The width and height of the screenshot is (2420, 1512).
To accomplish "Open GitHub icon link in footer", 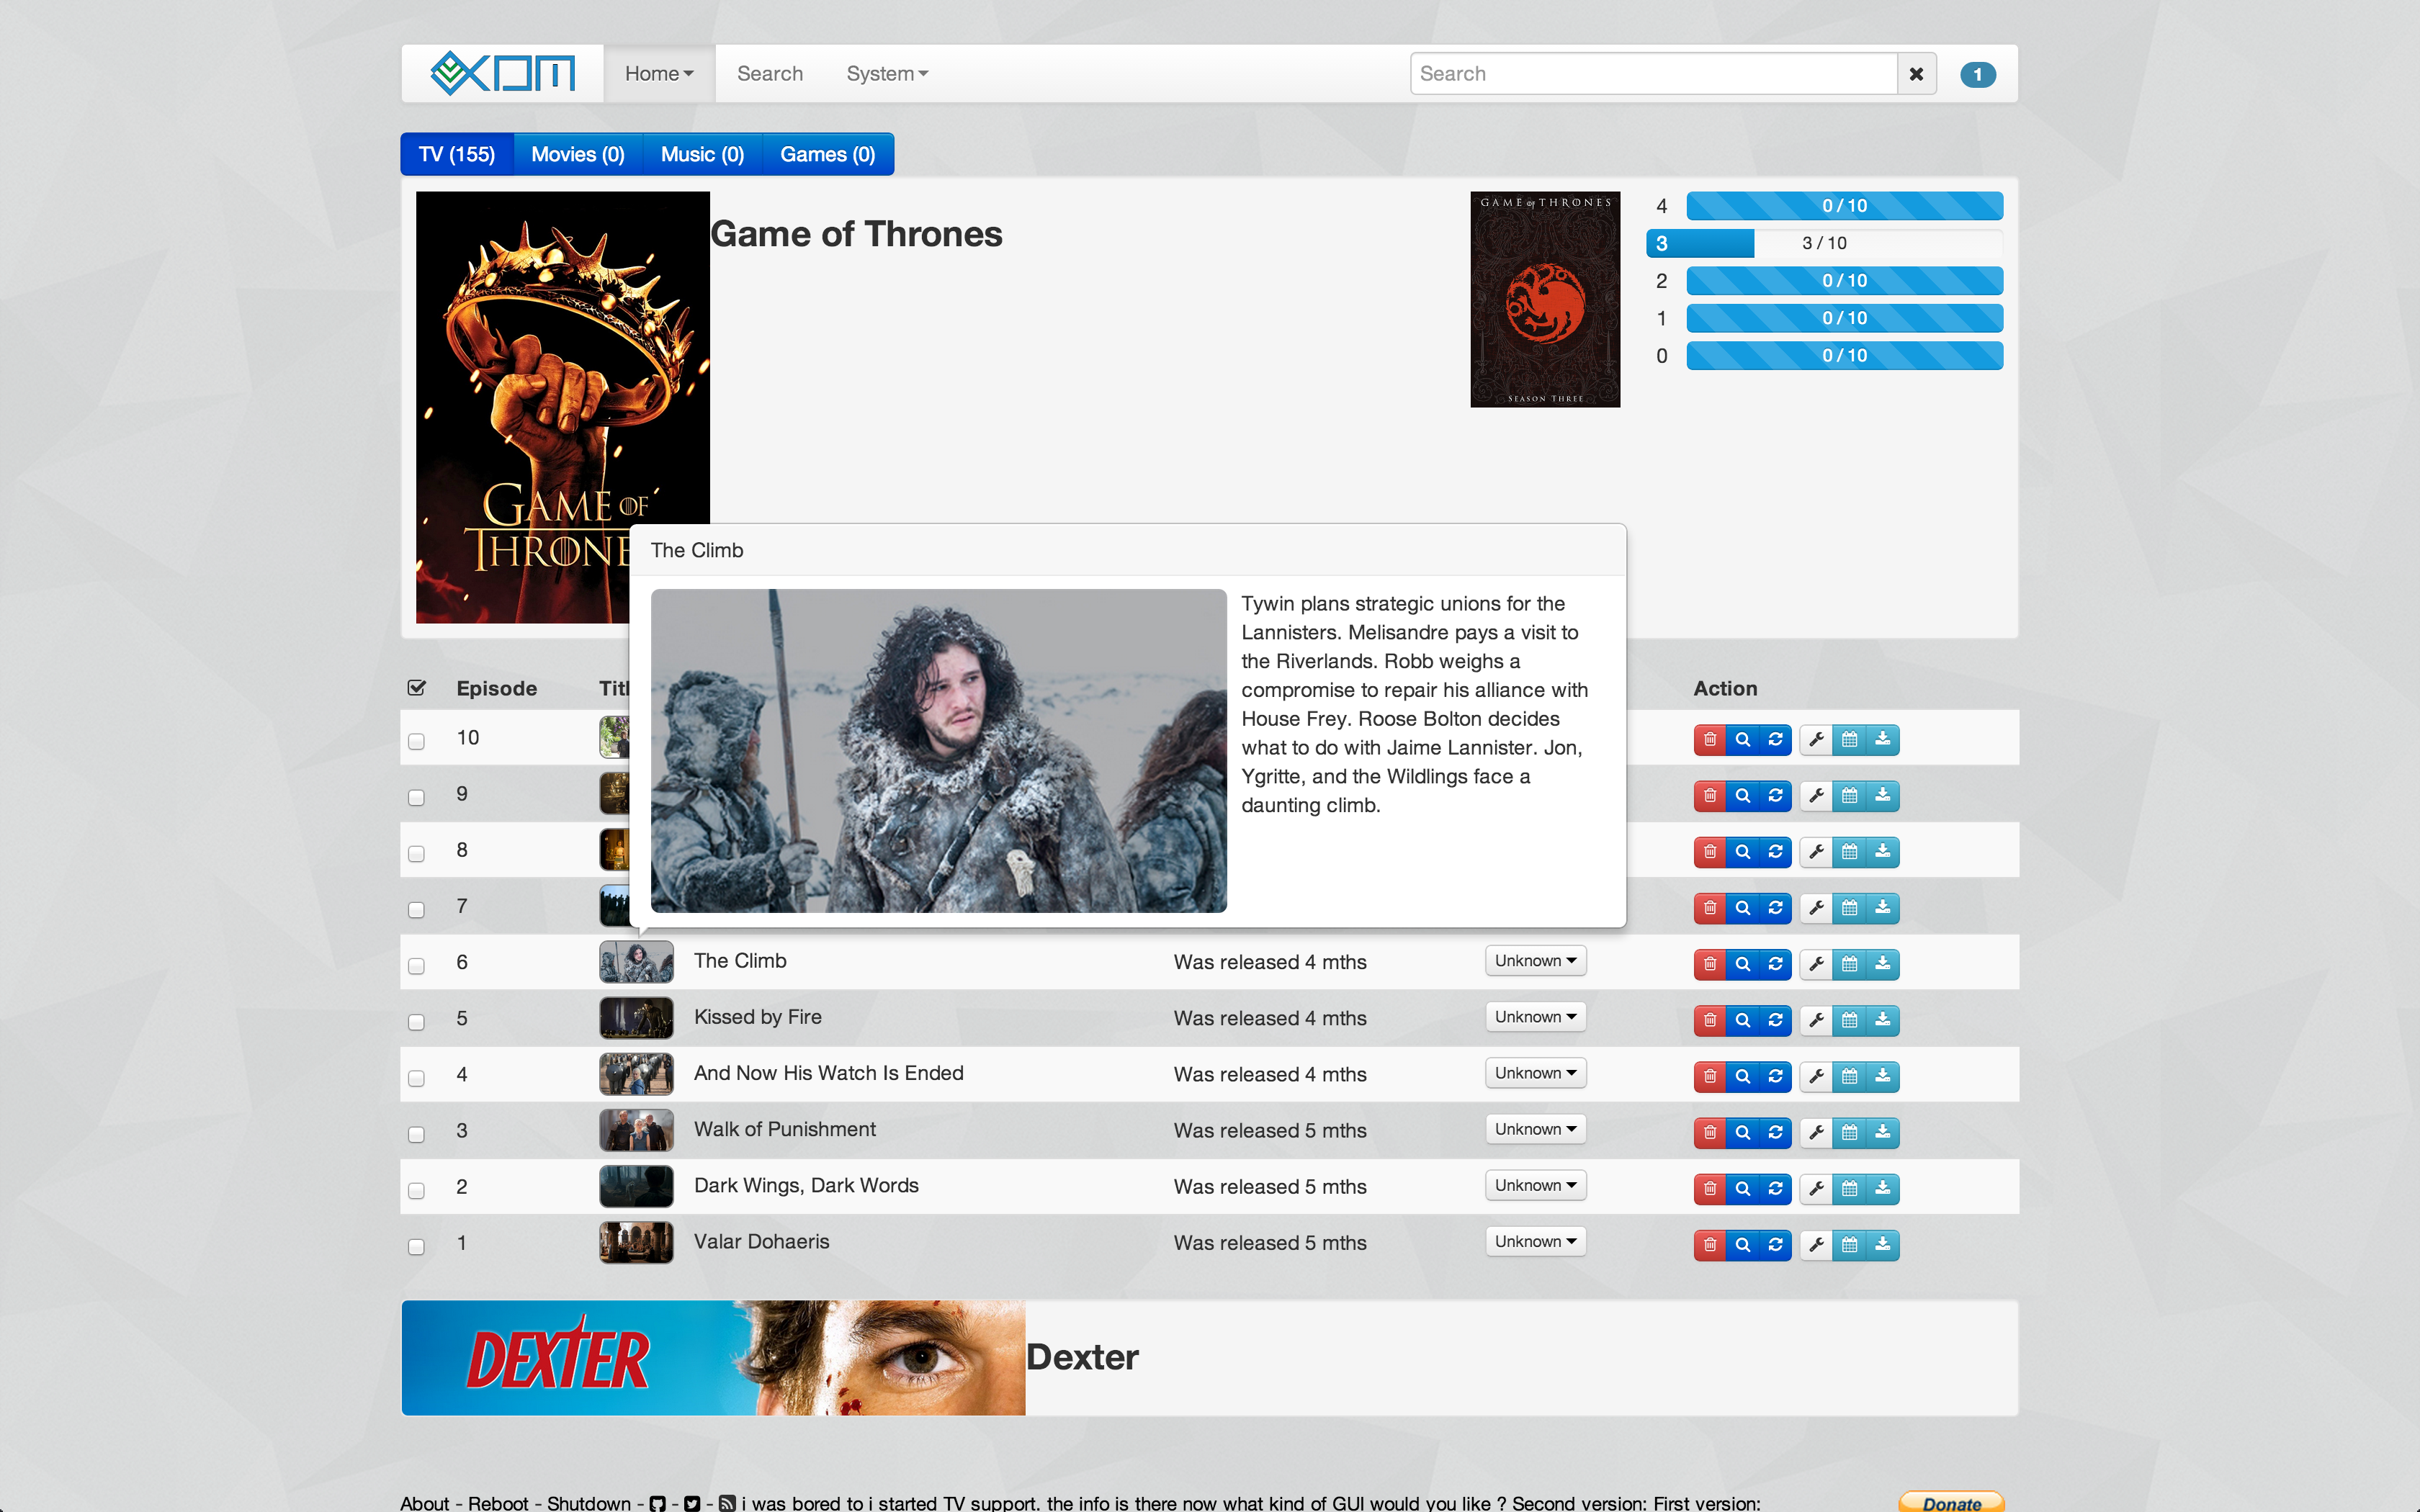I will pos(657,1503).
